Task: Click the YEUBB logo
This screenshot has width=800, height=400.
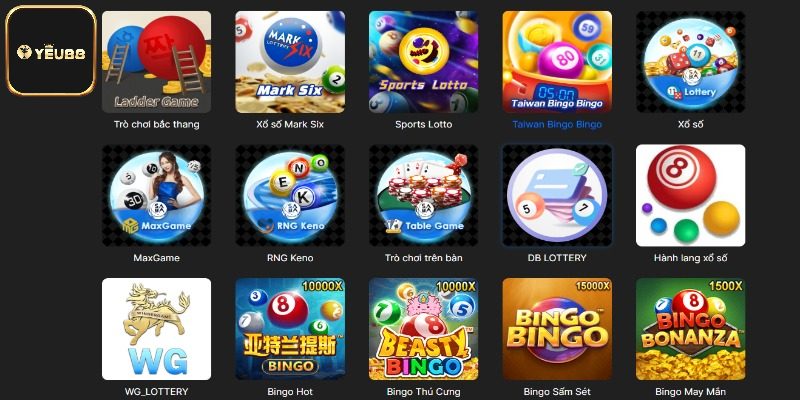Action: (51, 51)
